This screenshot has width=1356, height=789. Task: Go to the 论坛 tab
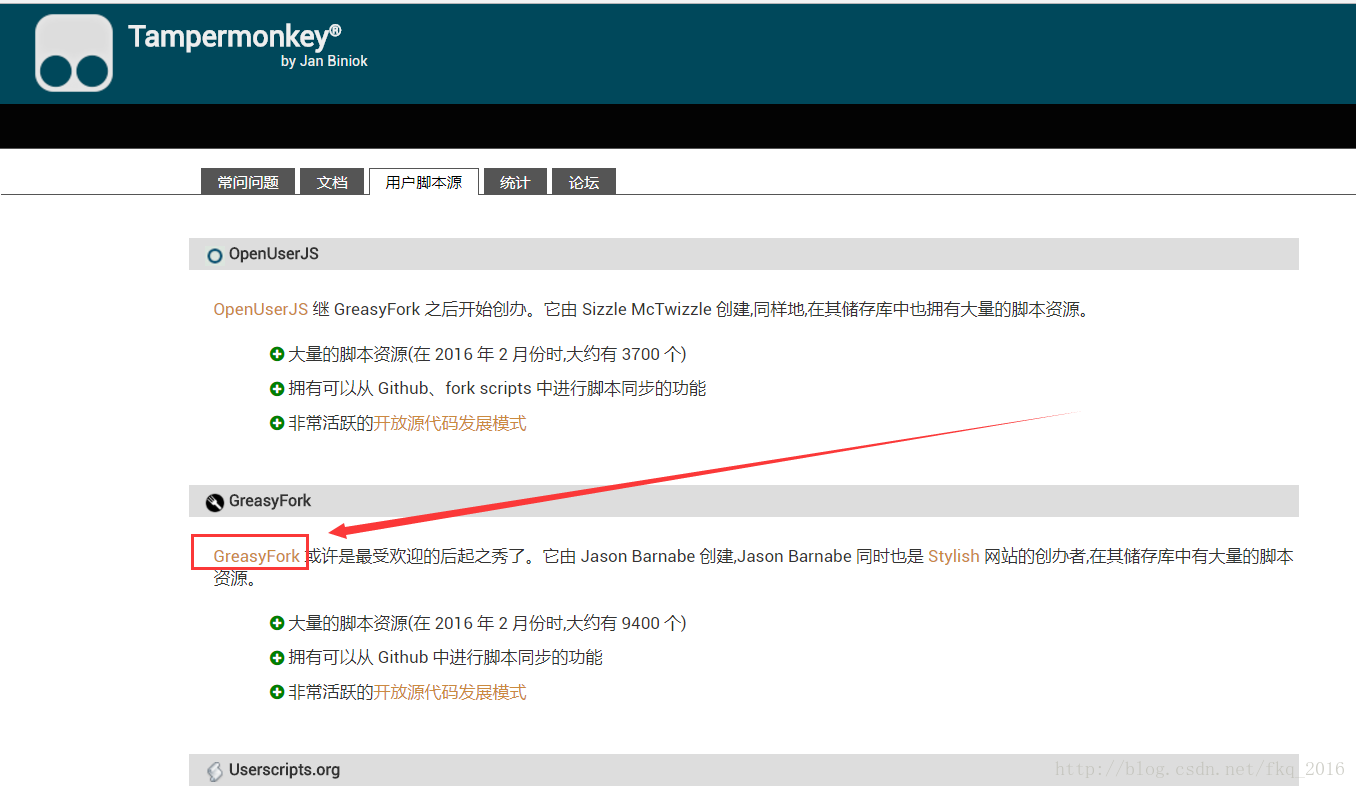point(584,182)
